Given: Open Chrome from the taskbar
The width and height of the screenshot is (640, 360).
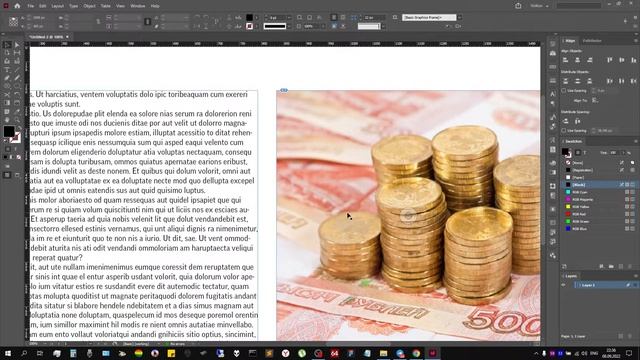Looking at the screenshot, I should click(416, 353).
